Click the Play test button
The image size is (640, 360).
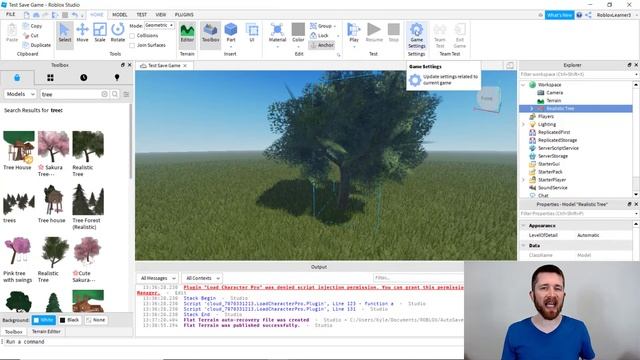pos(354,33)
